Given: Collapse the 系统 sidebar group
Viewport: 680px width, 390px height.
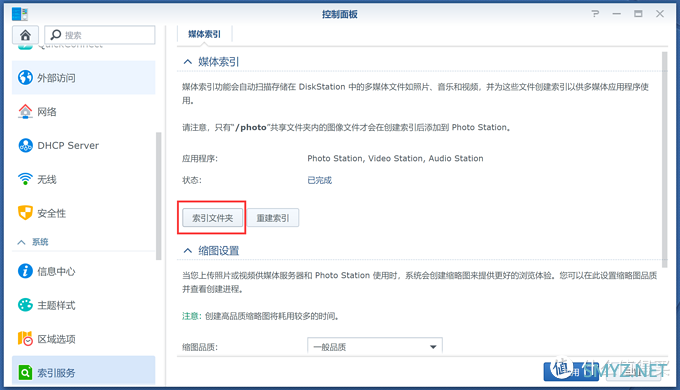Looking at the screenshot, I should (x=22, y=242).
